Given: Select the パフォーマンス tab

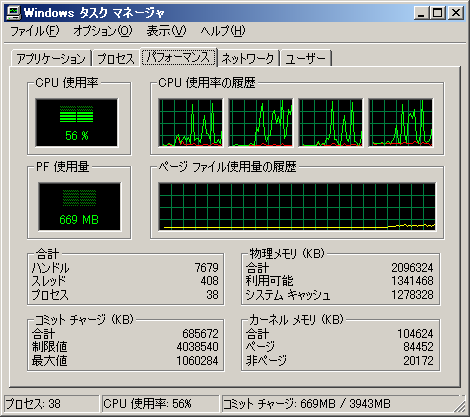Looking at the screenshot, I should (x=179, y=57).
